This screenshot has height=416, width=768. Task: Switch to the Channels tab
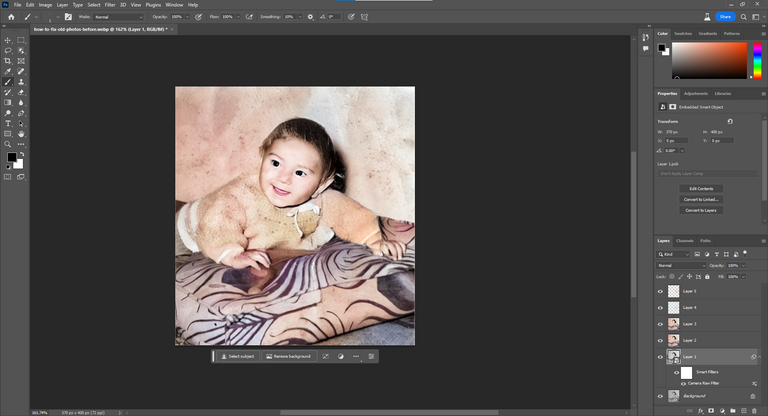[x=685, y=241]
